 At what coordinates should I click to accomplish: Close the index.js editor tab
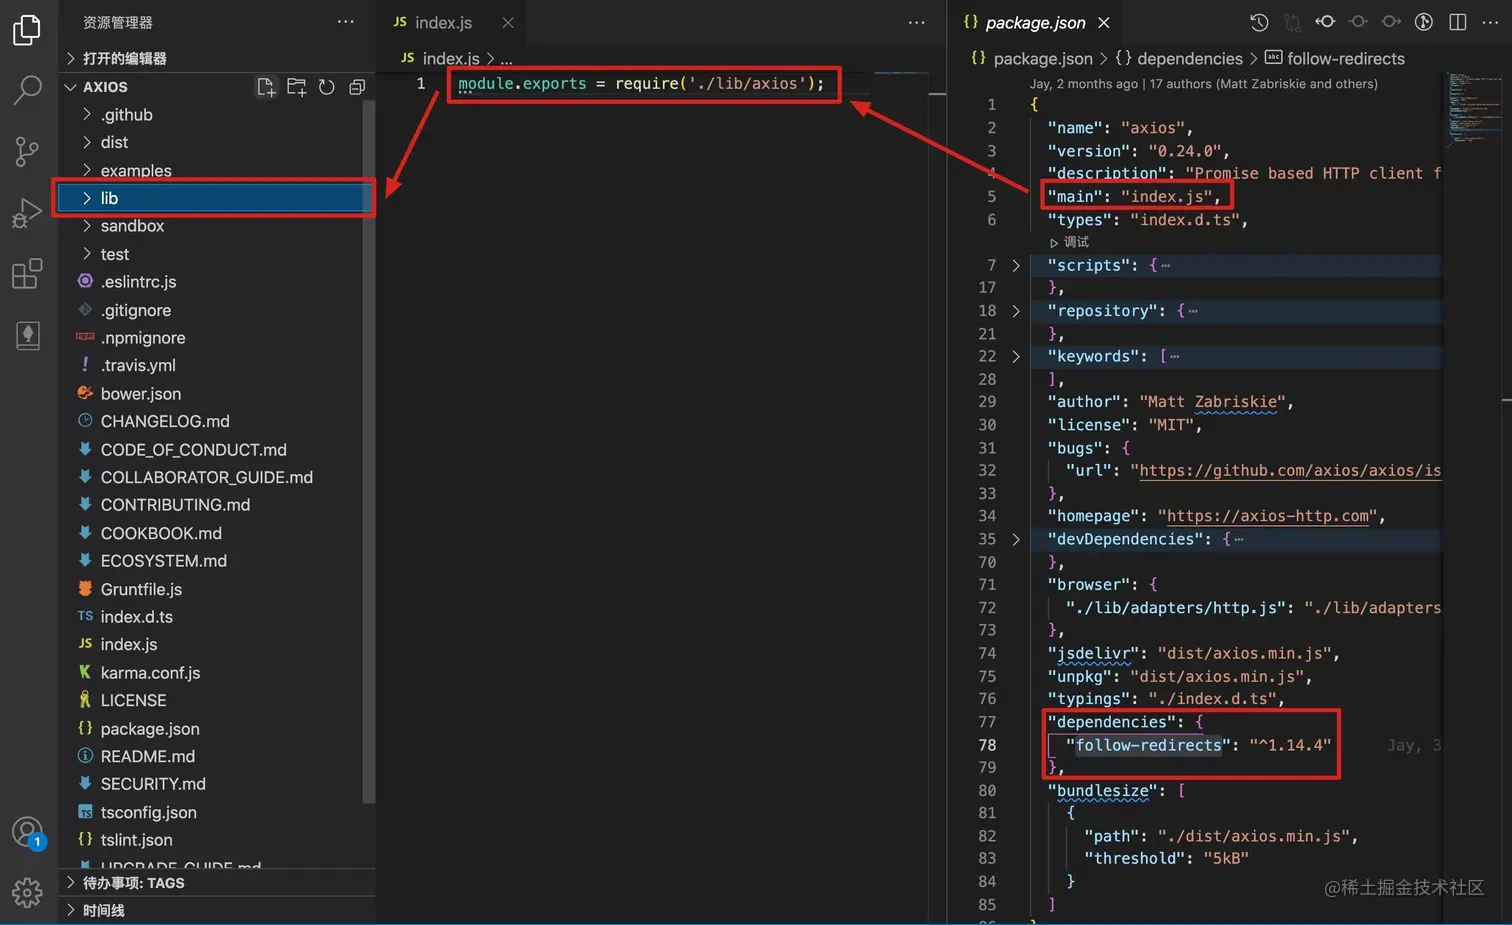tap(508, 22)
